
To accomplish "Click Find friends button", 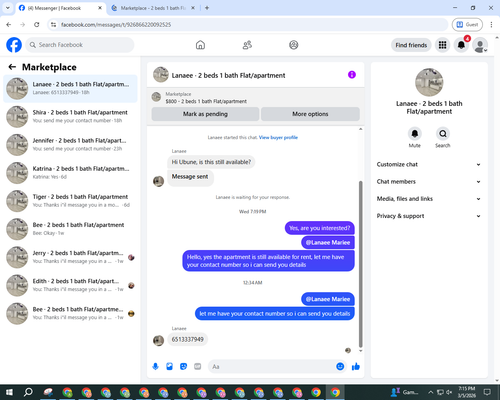I will [411, 45].
